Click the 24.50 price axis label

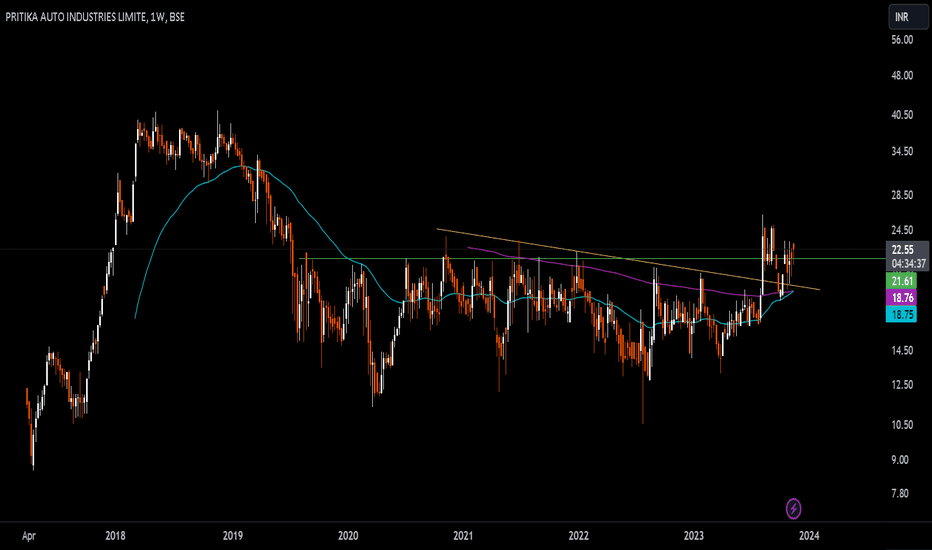pyautogui.click(x=902, y=230)
